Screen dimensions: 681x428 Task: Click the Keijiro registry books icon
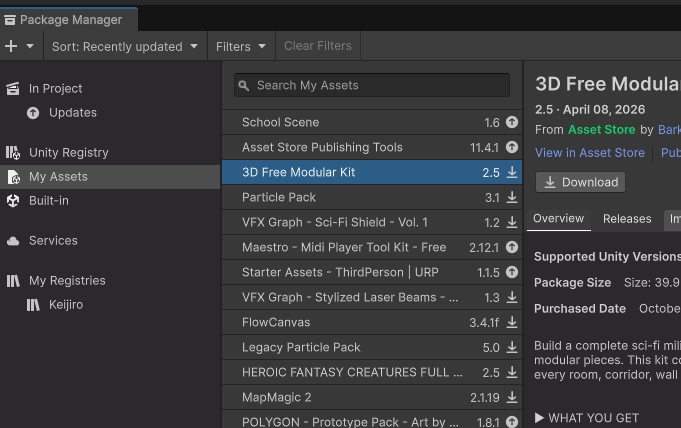[33, 305]
